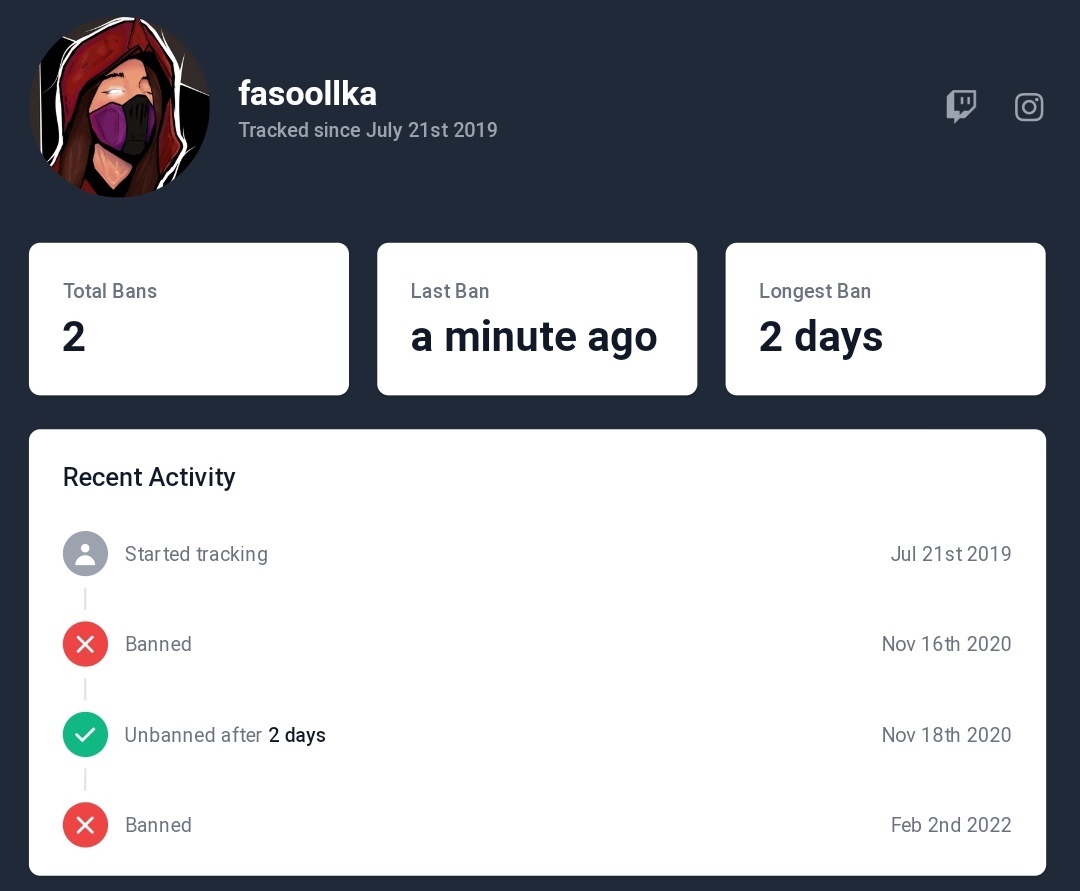The width and height of the screenshot is (1080, 891).
Task: Click the Jul 21st 2019 date
Action: pos(951,554)
